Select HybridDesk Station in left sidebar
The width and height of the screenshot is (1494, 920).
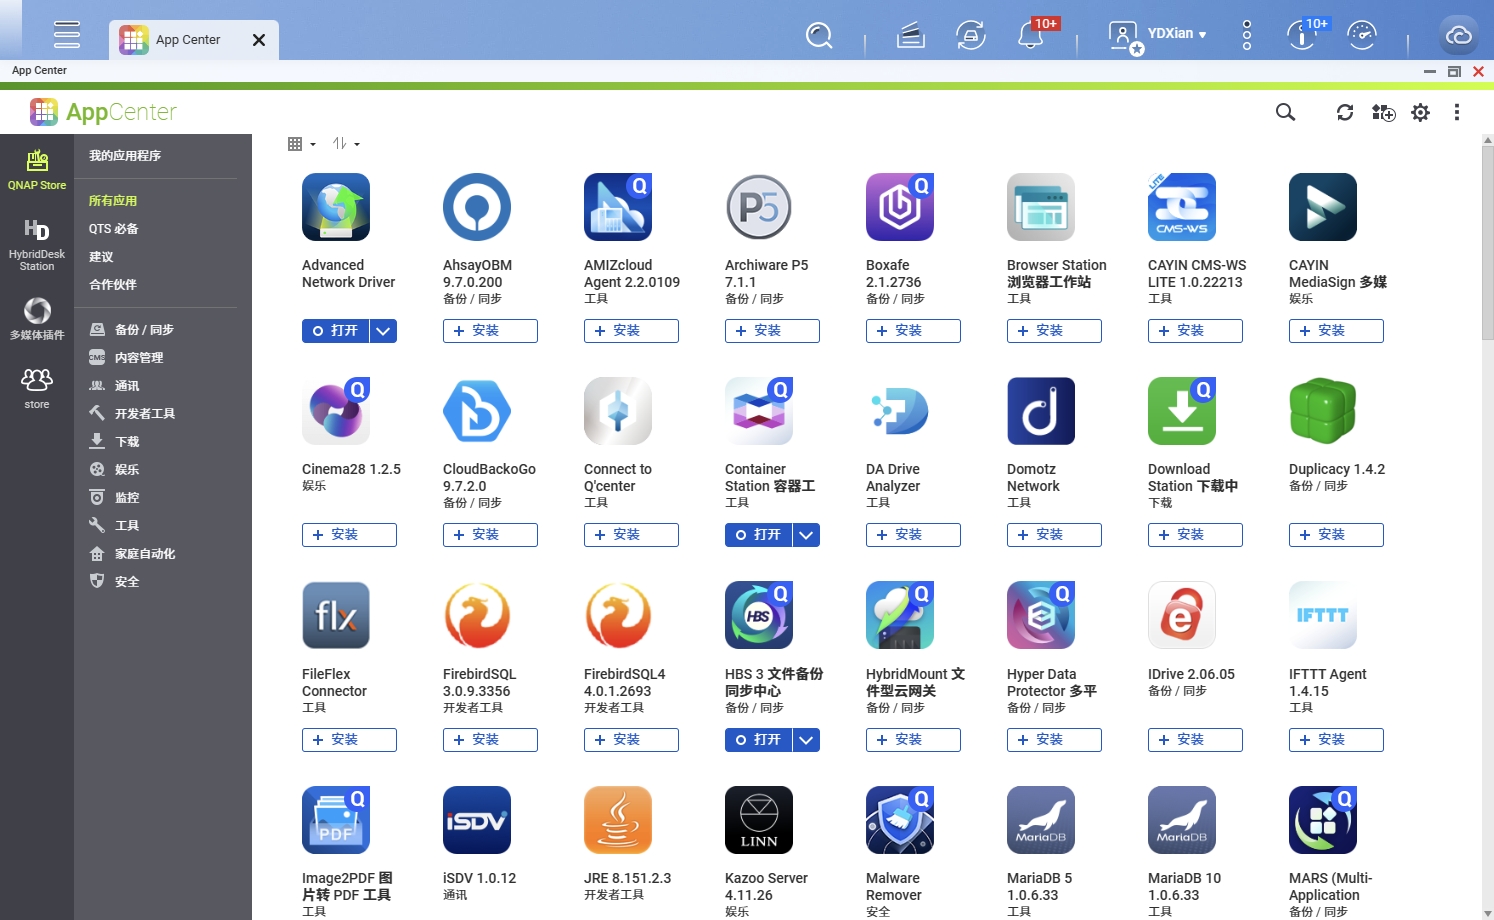(37, 245)
